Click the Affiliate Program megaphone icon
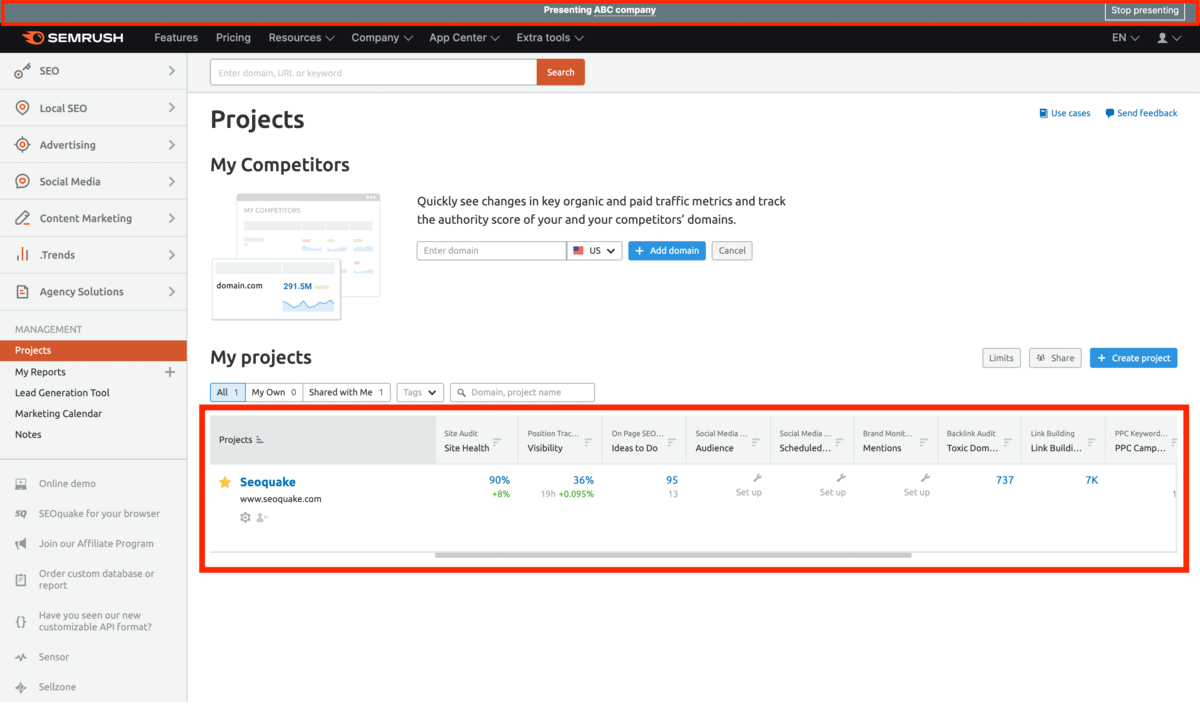Viewport: 1200px width, 709px height. [x=21, y=544]
